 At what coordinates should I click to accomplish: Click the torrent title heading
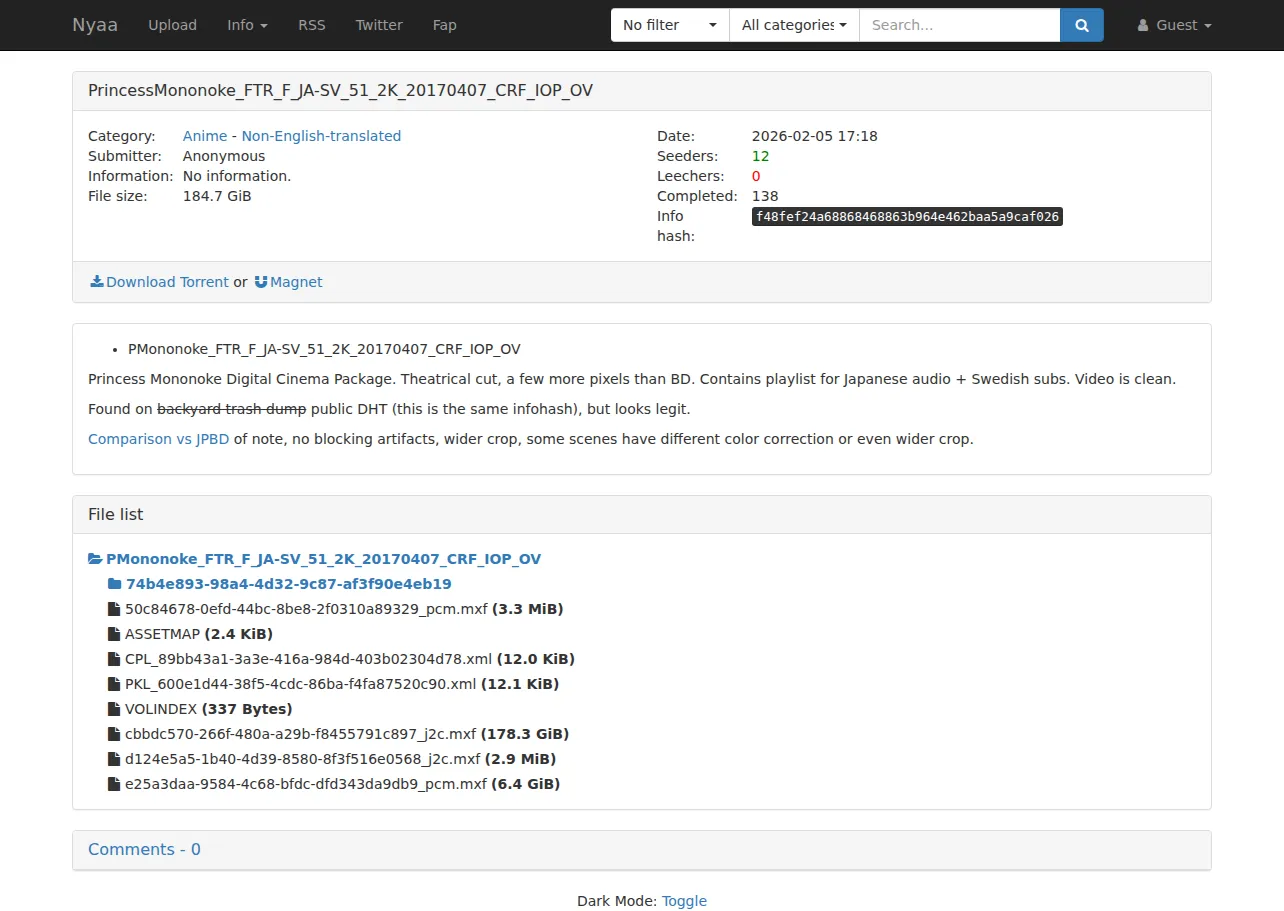click(341, 90)
